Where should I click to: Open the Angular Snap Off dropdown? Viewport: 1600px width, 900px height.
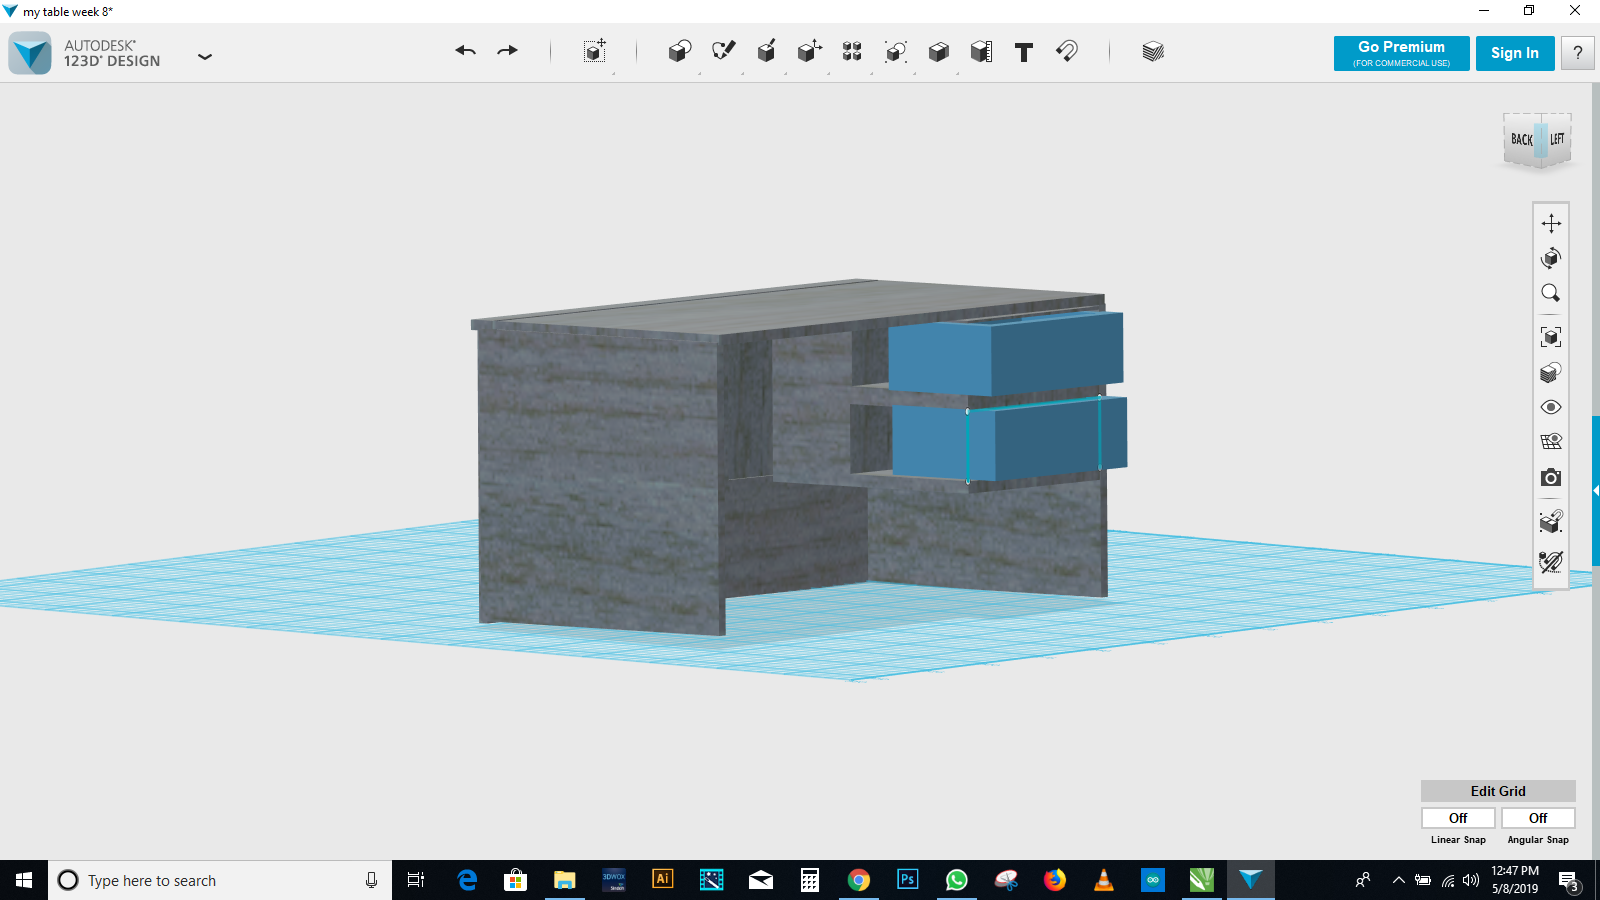[x=1538, y=818]
